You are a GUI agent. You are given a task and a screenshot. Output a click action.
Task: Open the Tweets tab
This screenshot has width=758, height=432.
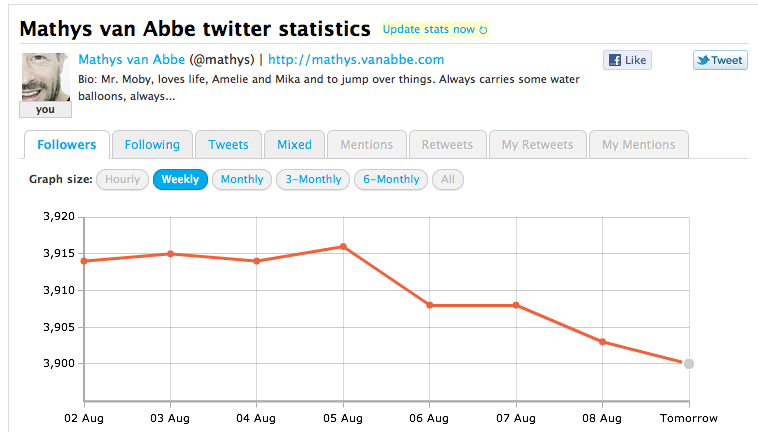[x=228, y=145]
